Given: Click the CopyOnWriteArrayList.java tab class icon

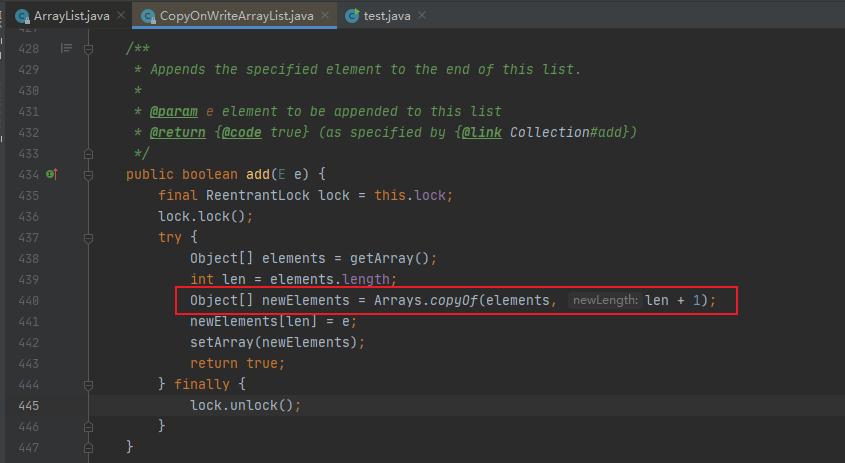Looking at the screenshot, I should pos(148,16).
